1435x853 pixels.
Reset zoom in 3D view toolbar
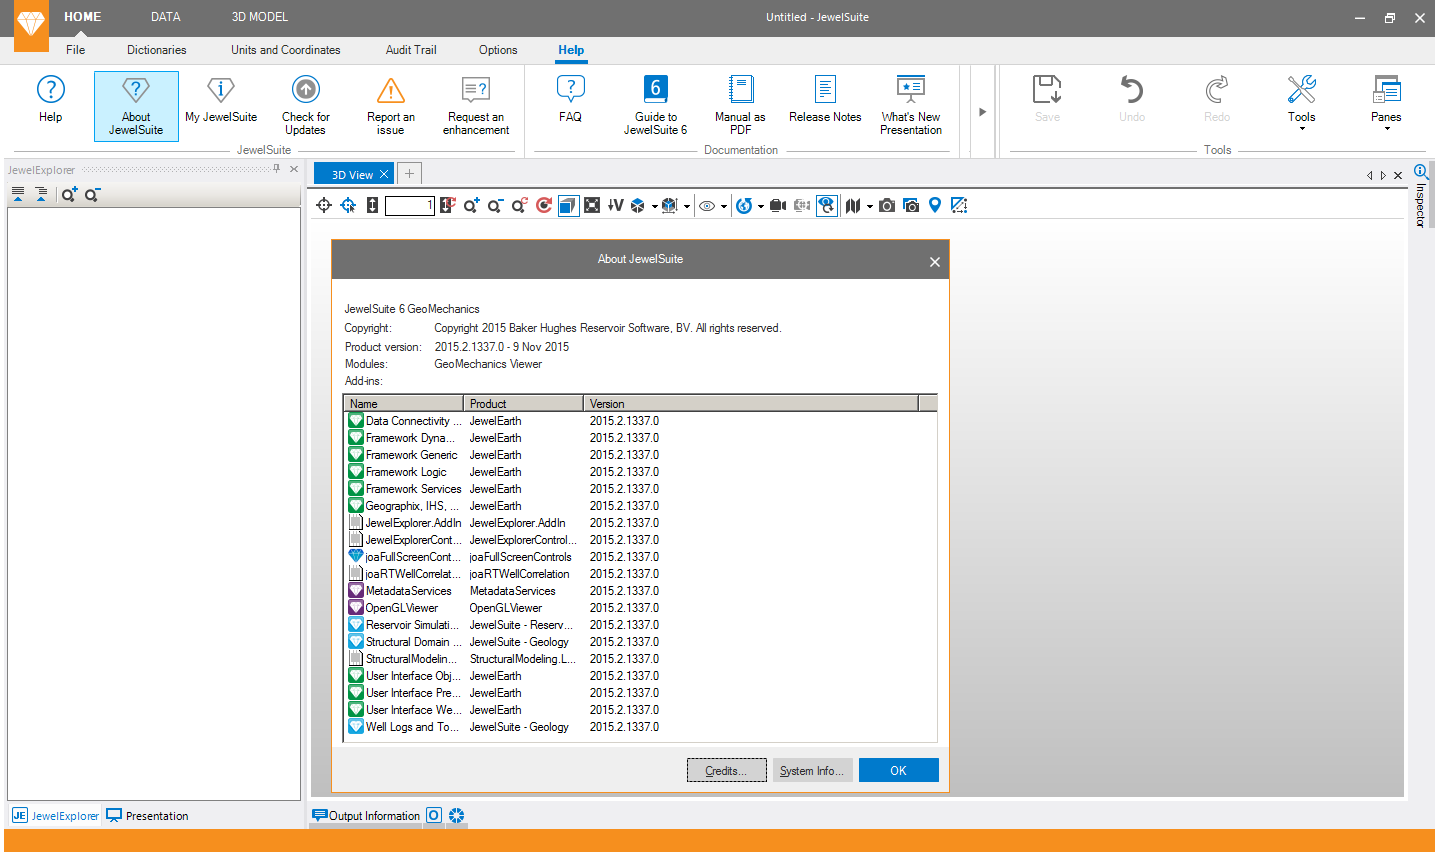(x=519, y=205)
